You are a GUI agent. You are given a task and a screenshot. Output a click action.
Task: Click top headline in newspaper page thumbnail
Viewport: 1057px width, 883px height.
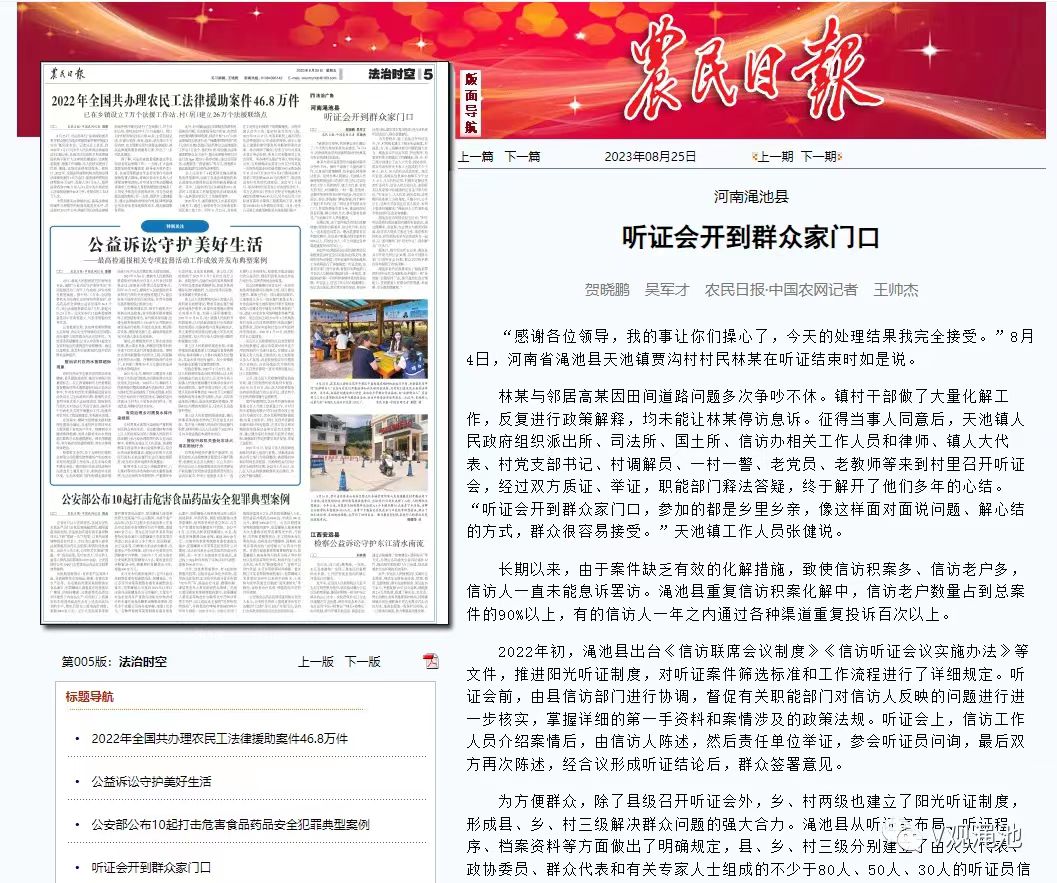click(x=175, y=100)
